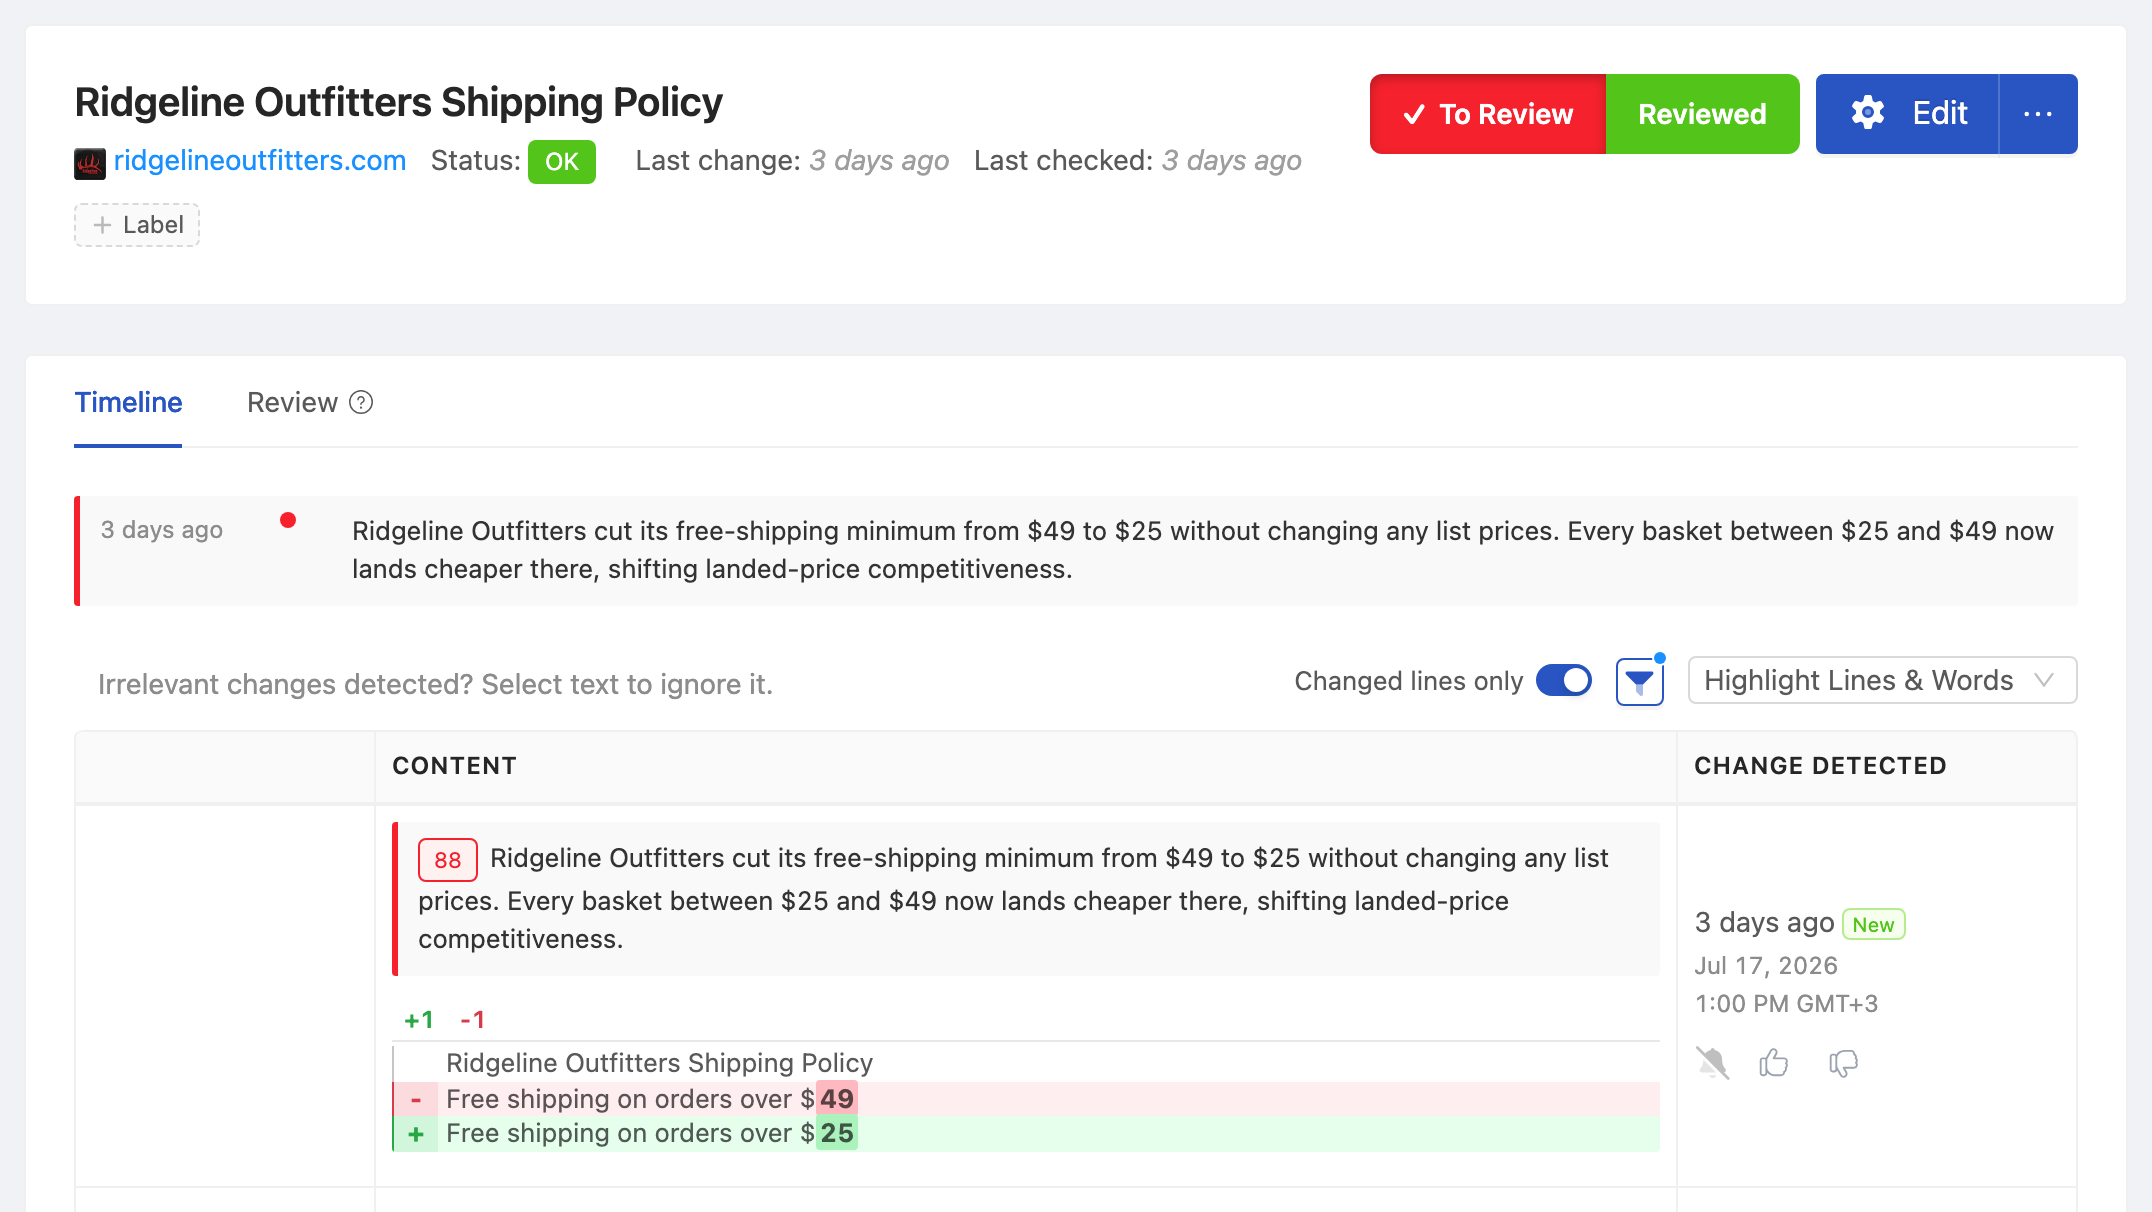Click the green New badge

click(1873, 925)
